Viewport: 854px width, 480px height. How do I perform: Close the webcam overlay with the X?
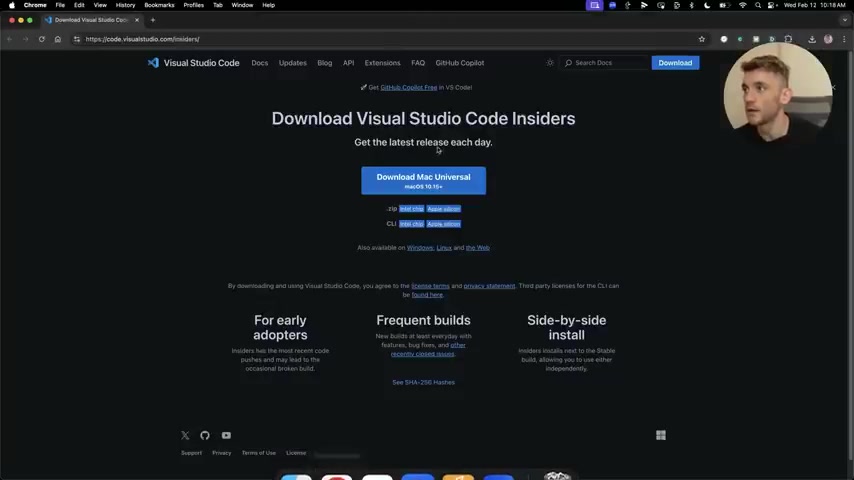(x=833, y=87)
